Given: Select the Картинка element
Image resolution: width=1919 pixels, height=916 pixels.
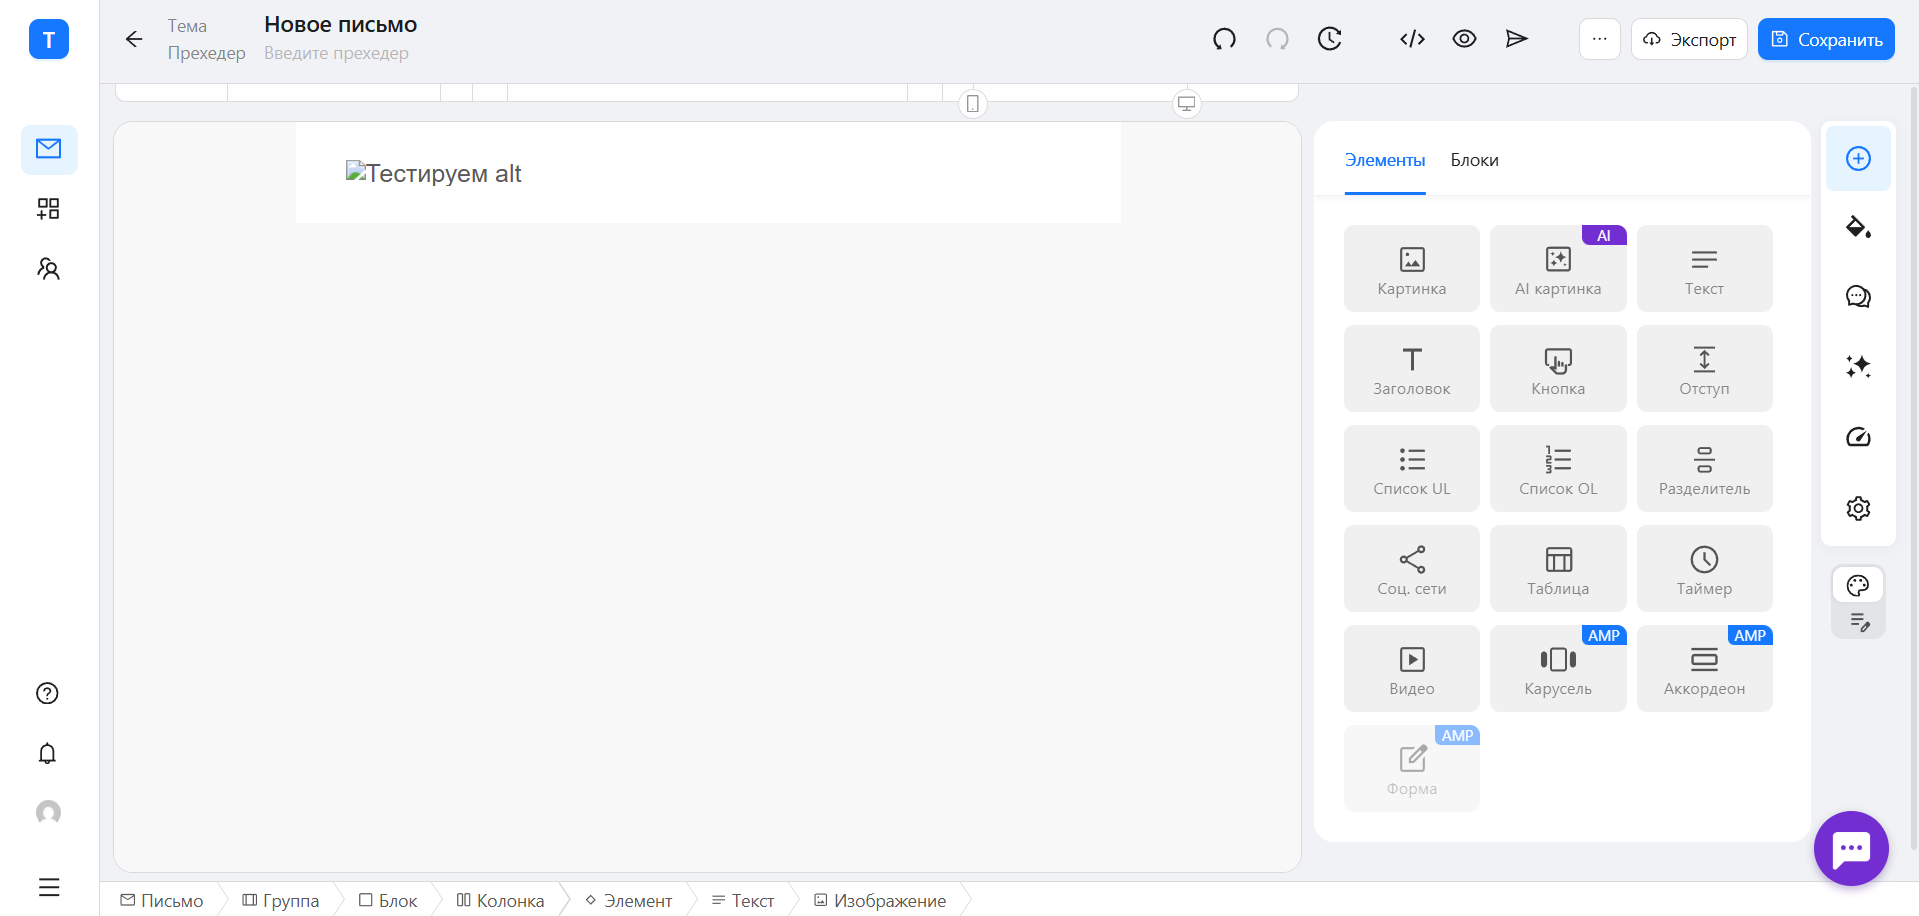Looking at the screenshot, I should pos(1412,268).
